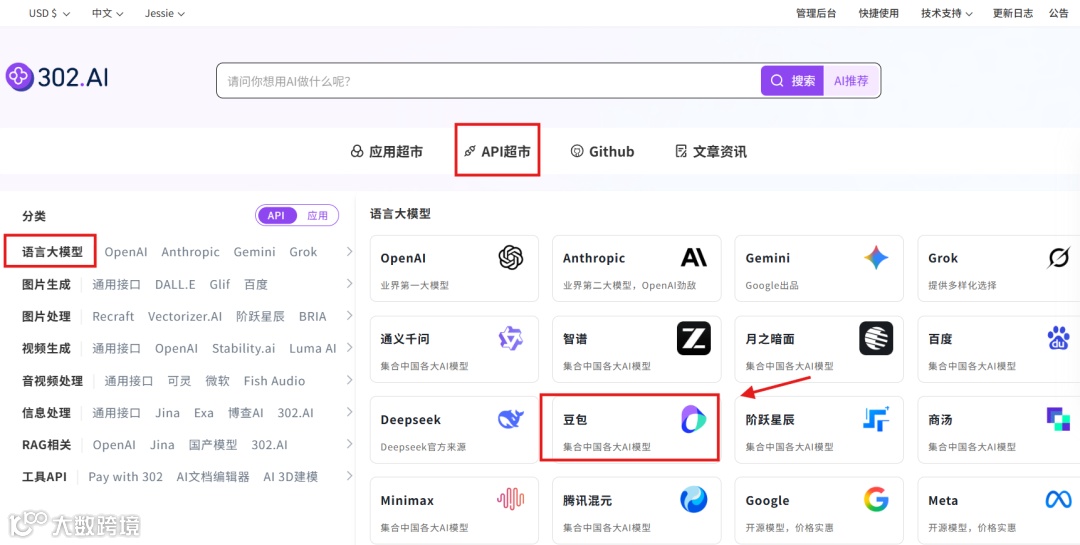The width and height of the screenshot is (1080, 545).
Task: Click the 豆包 logo icon
Action: [x=694, y=419]
